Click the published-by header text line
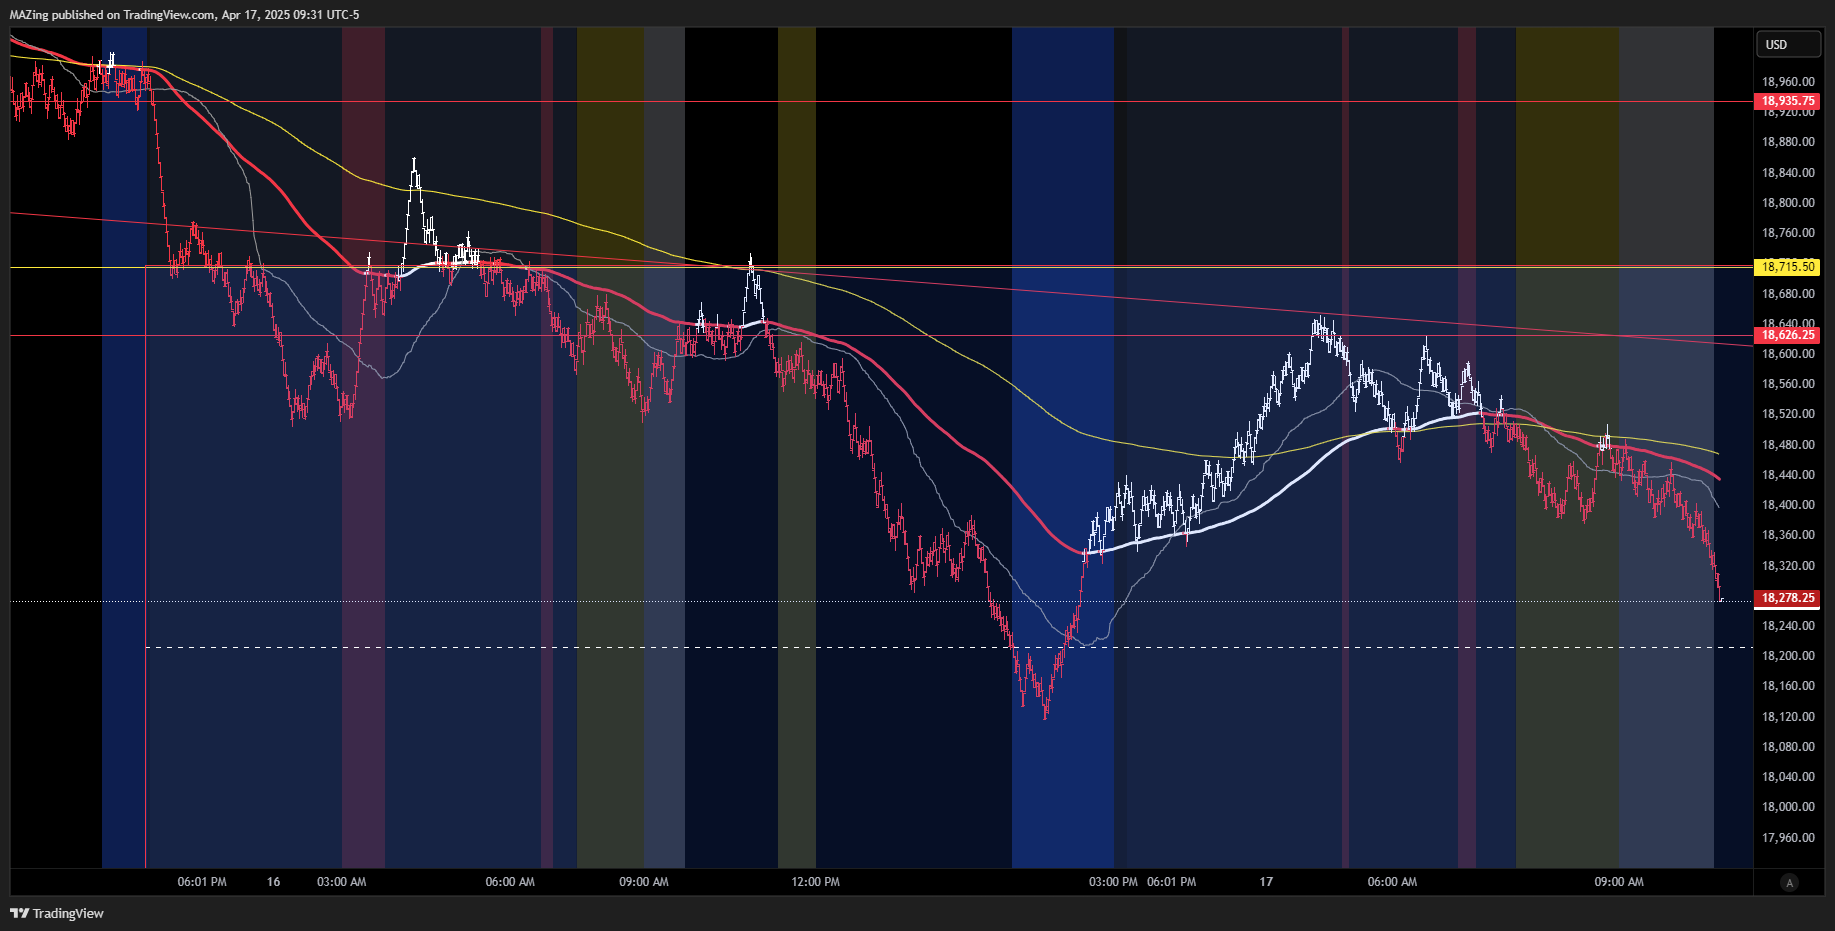This screenshot has width=1835, height=931. pyautogui.click(x=185, y=15)
